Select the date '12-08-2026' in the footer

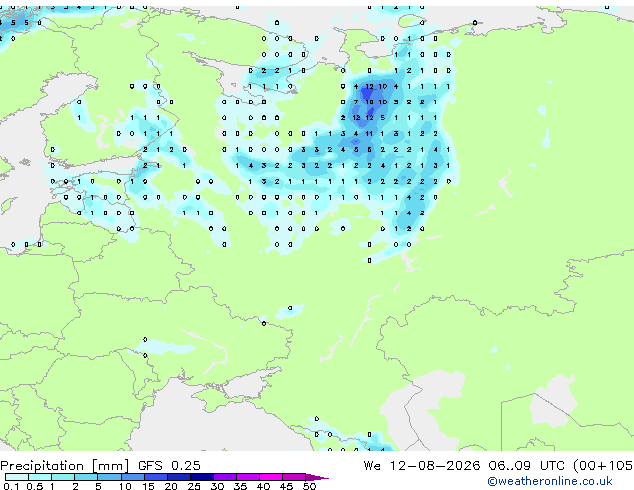[x=435, y=466]
